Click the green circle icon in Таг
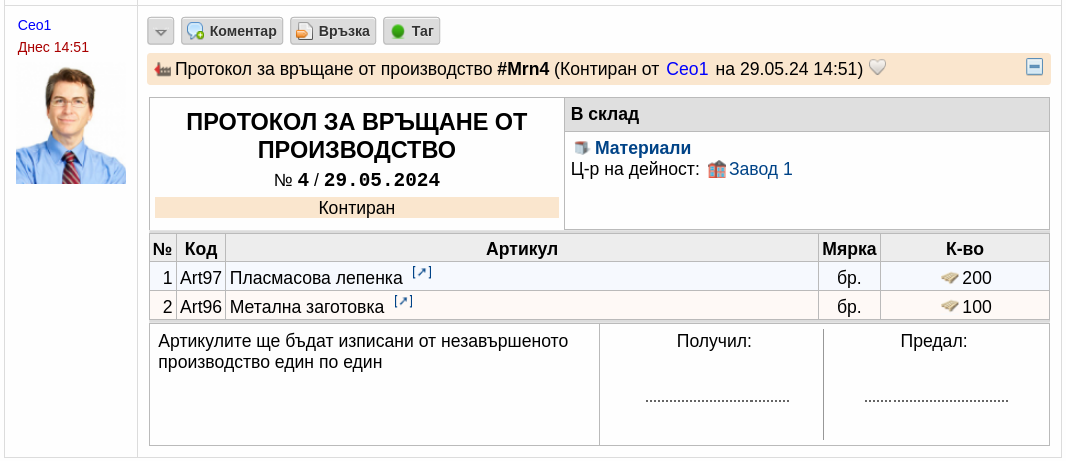This screenshot has height=461, width=1066. click(x=398, y=31)
